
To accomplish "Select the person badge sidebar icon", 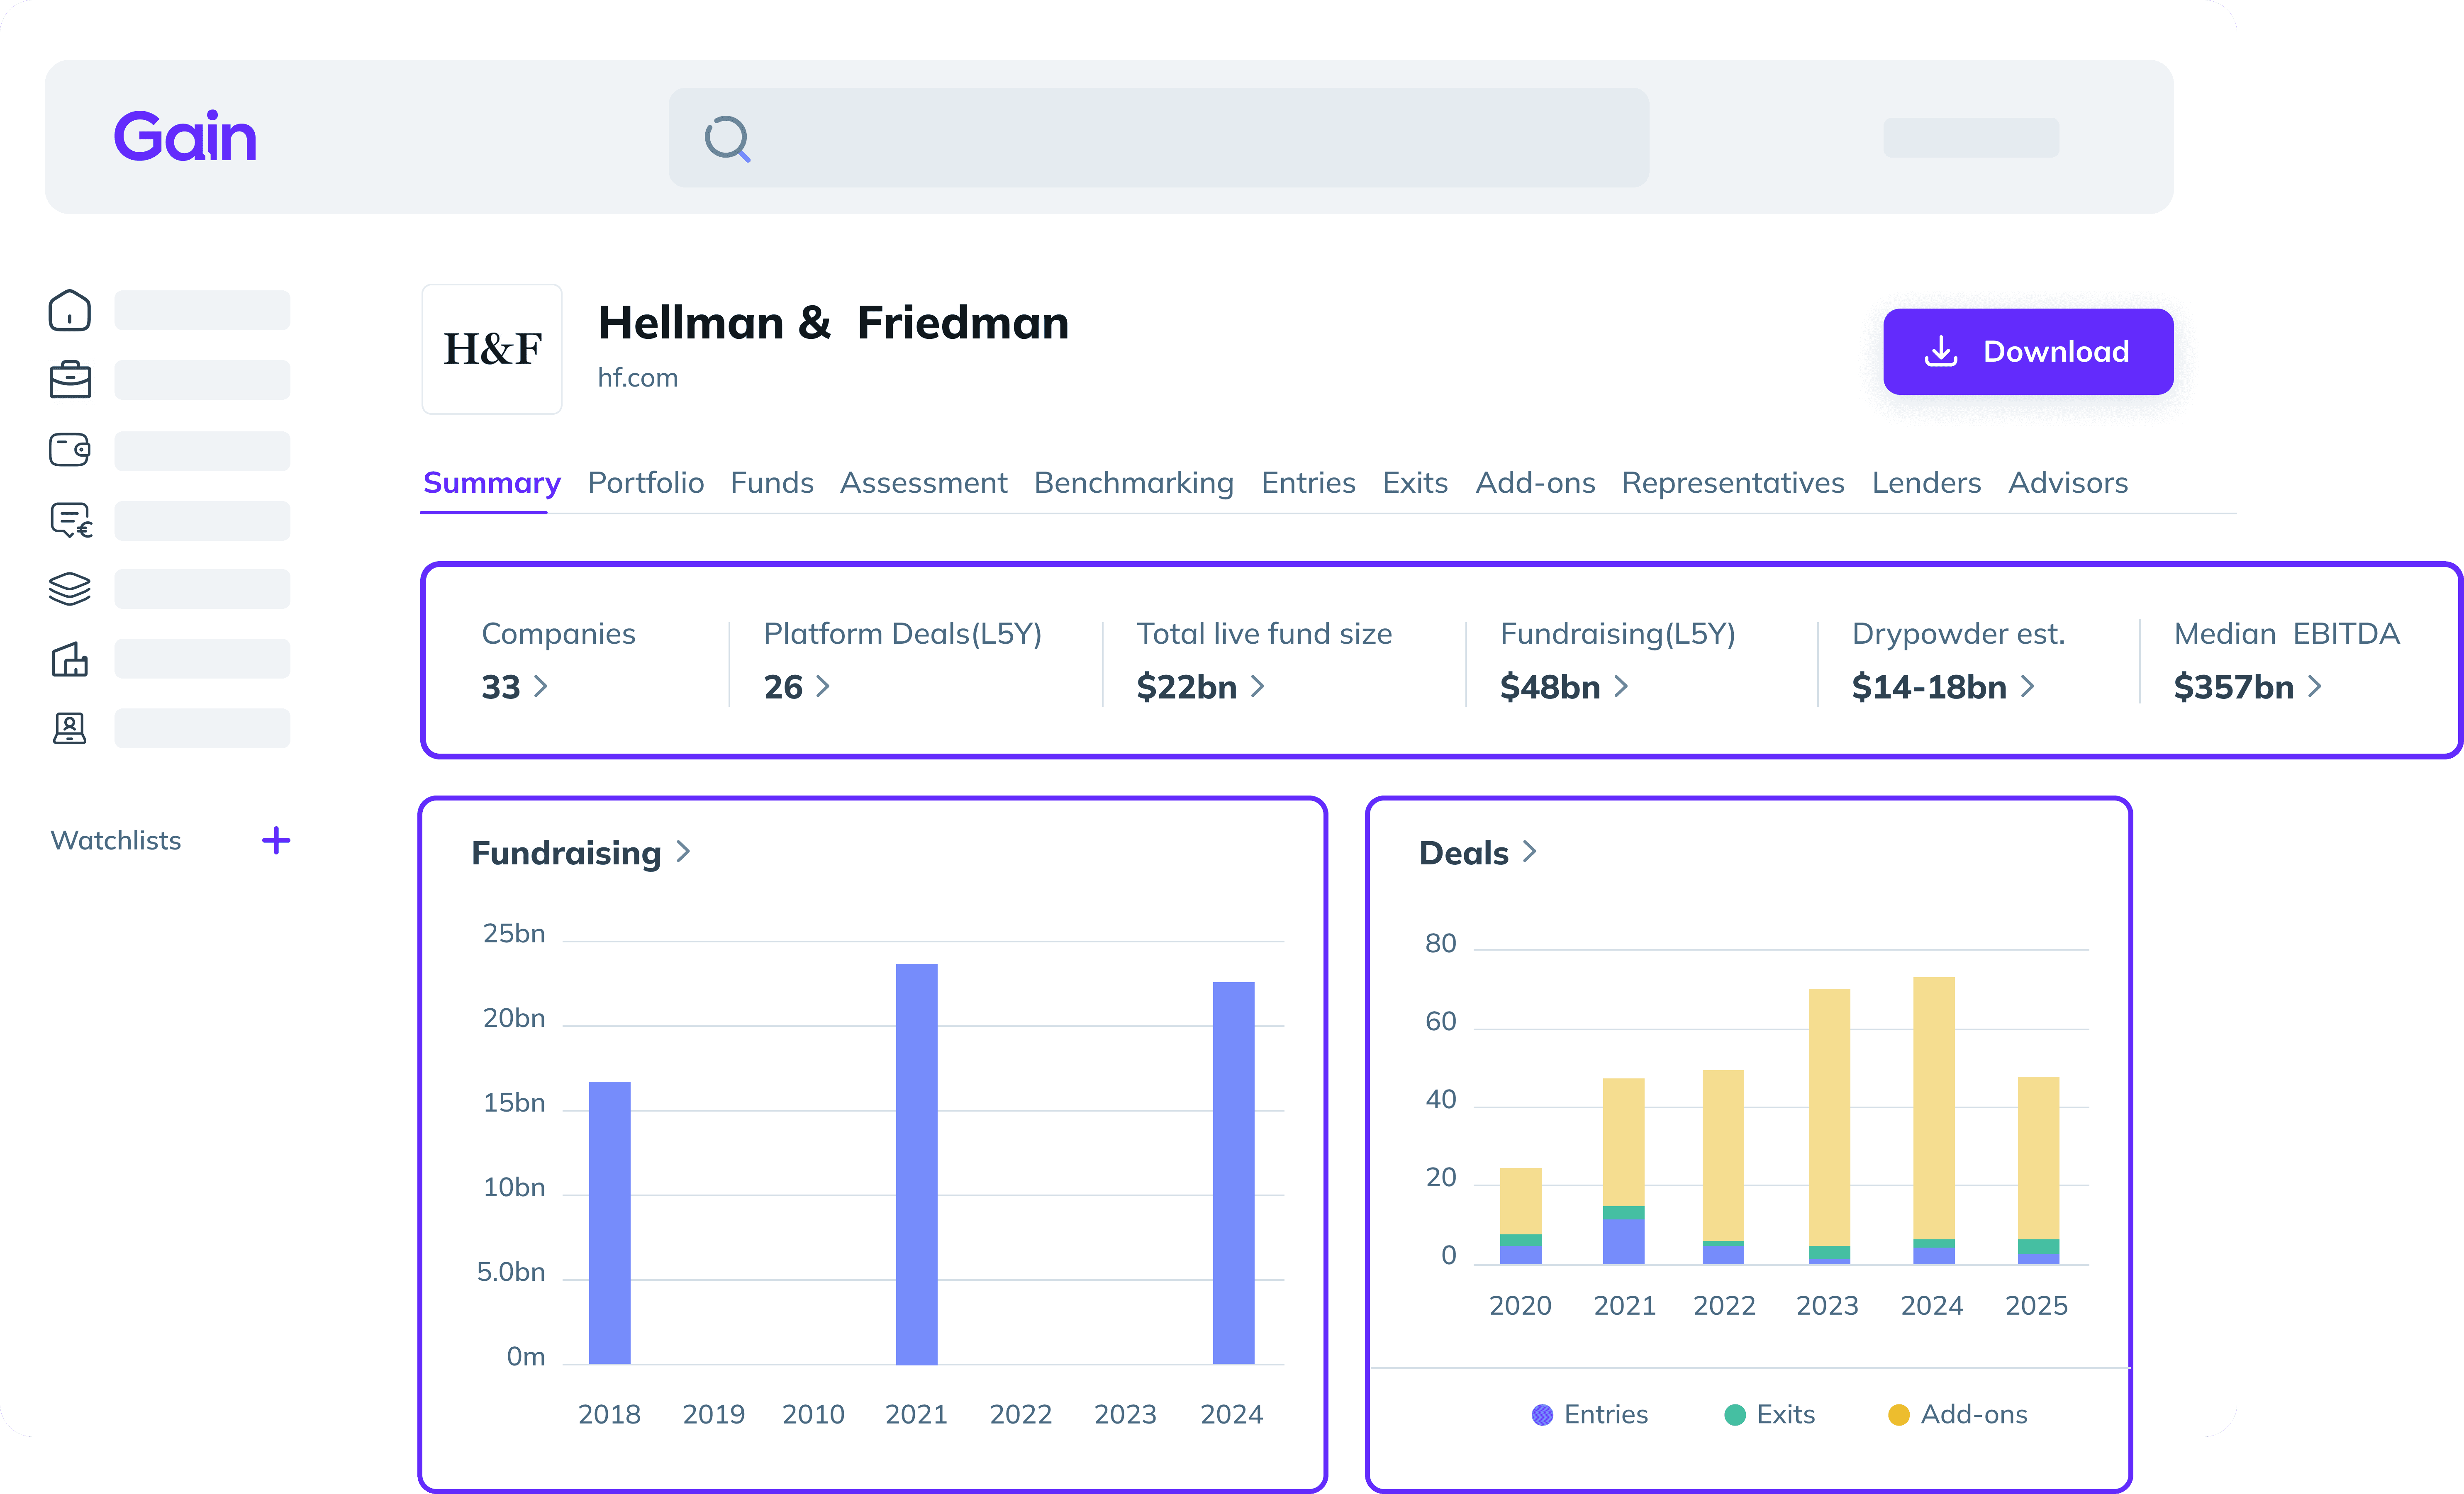I will coord(69,728).
